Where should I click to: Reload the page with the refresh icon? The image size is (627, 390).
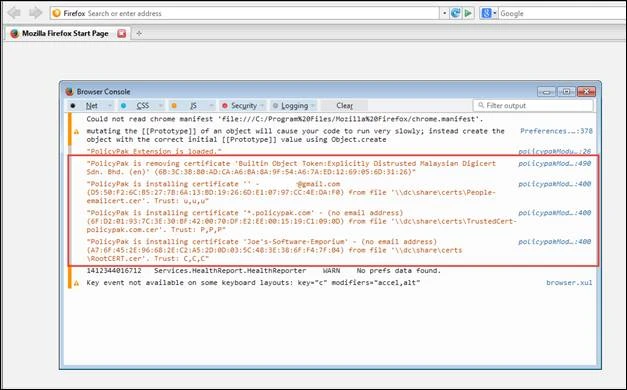(455, 13)
